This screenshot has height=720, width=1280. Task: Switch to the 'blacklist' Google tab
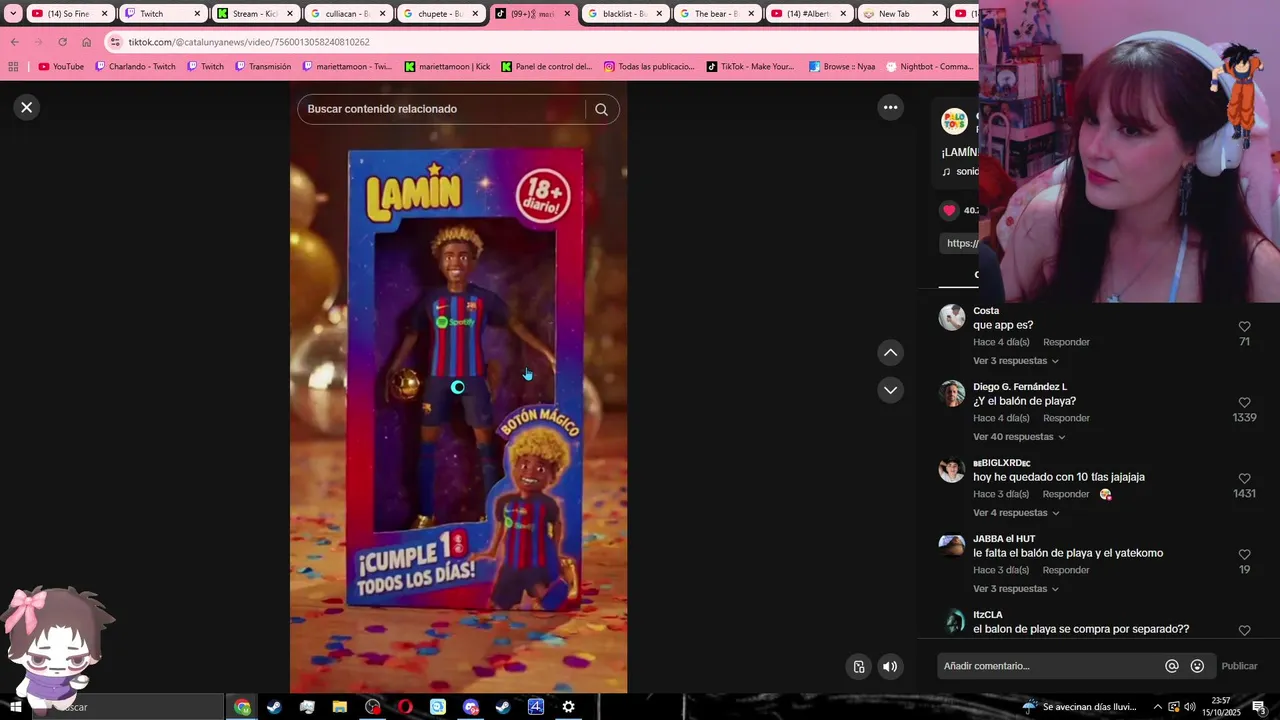[x=624, y=14]
